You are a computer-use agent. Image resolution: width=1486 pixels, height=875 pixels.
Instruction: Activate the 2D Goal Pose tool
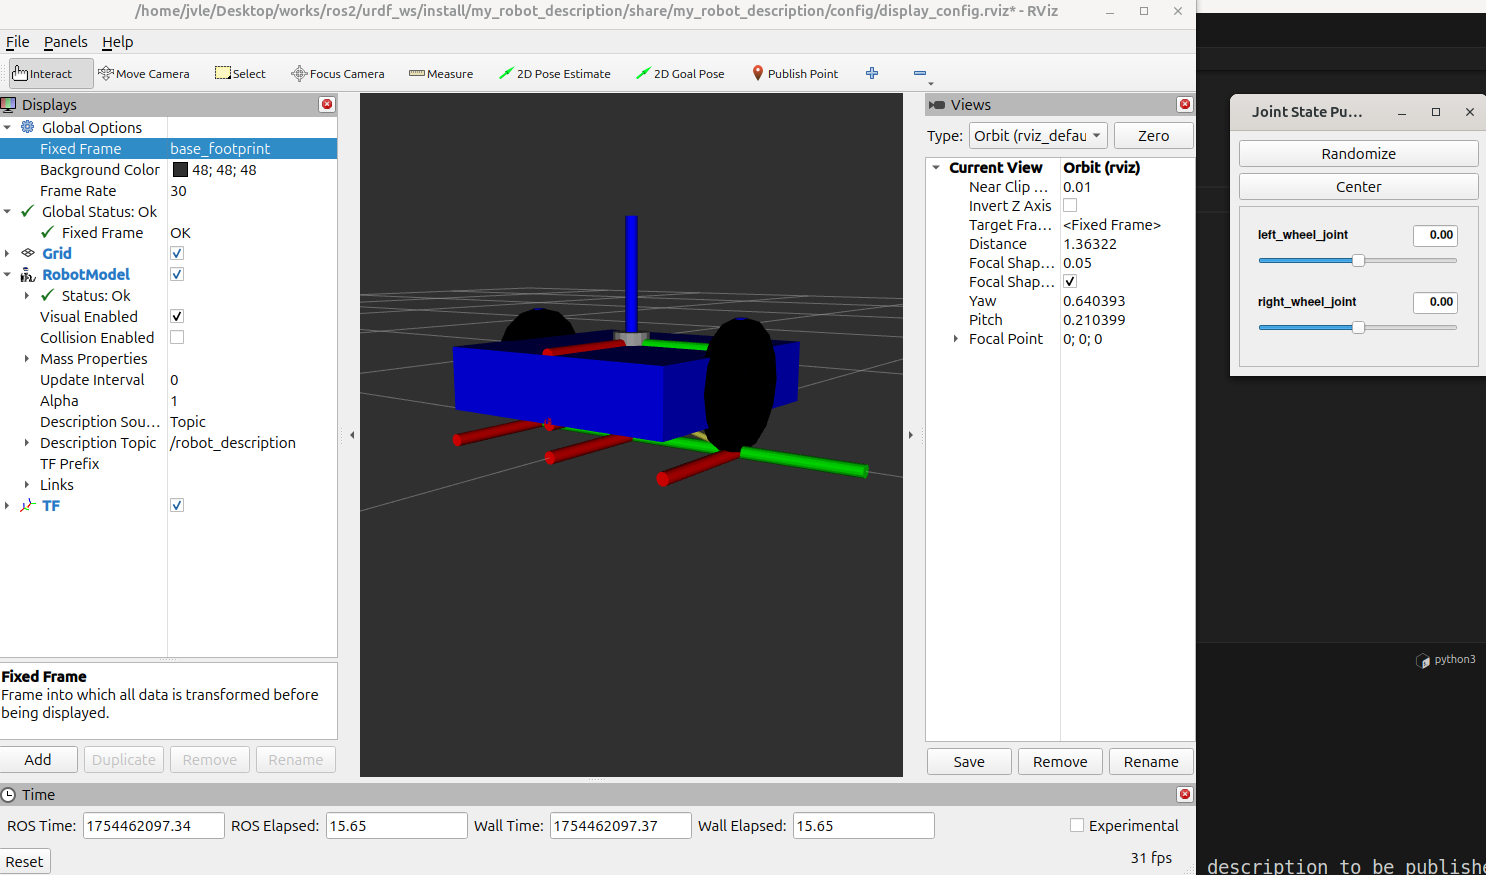(x=680, y=74)
